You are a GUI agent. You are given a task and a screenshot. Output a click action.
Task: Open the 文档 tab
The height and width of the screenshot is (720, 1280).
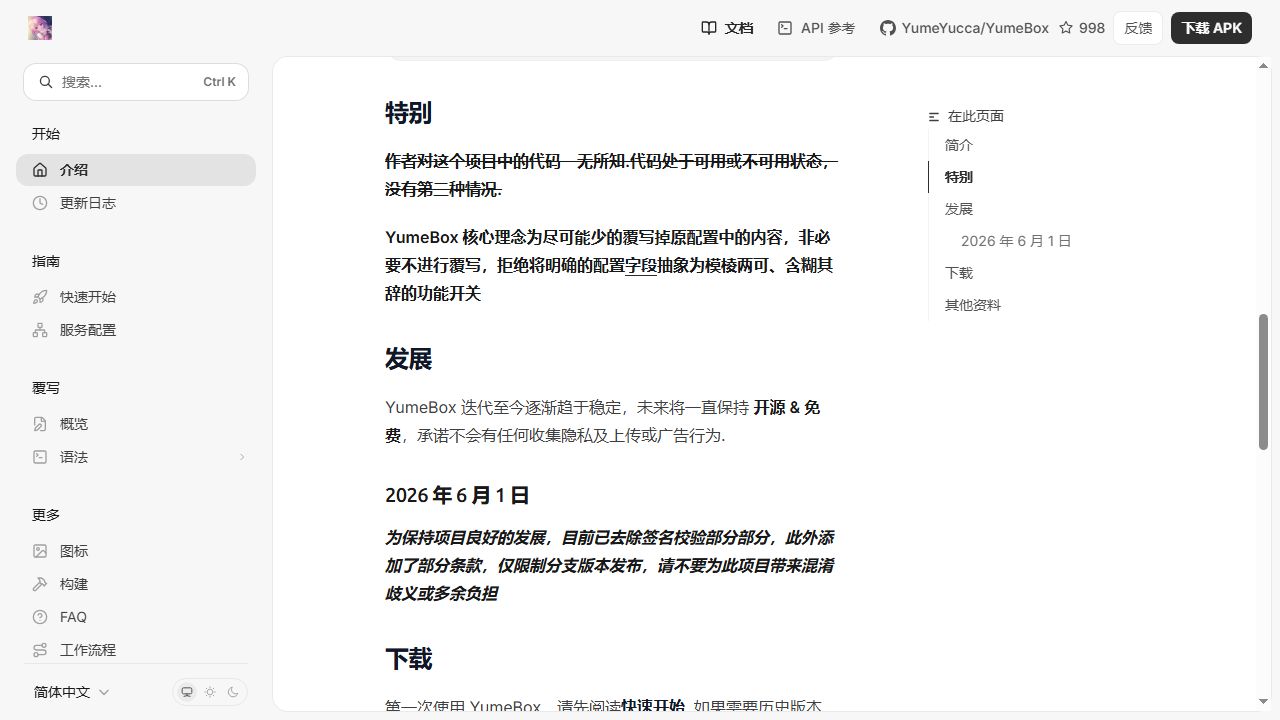pos(728,28)
